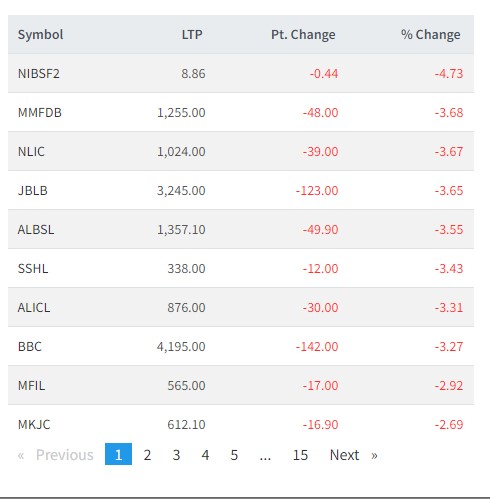Viewport: 490px width, 499px height.
Task: Select current page 1 button
Action: coord(118,454)
